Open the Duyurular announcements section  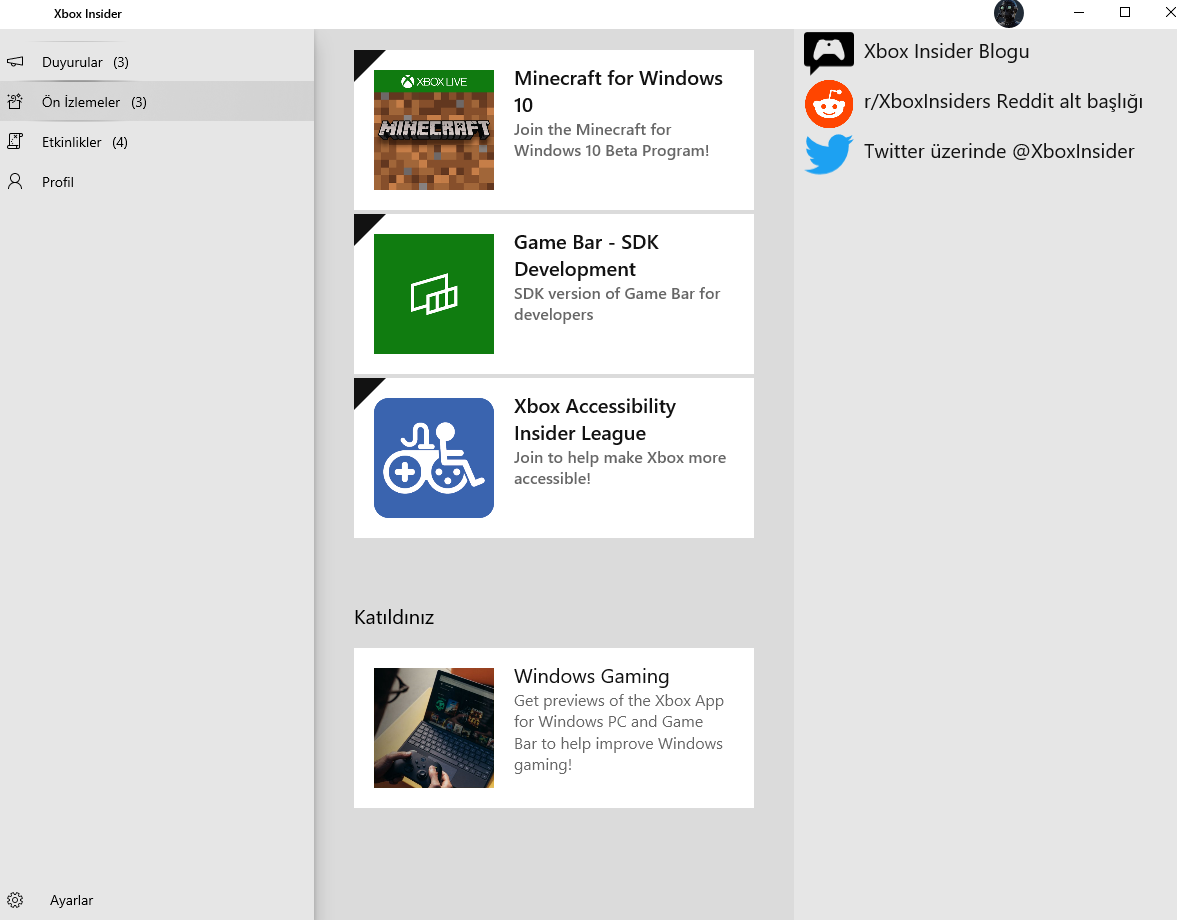157,62
